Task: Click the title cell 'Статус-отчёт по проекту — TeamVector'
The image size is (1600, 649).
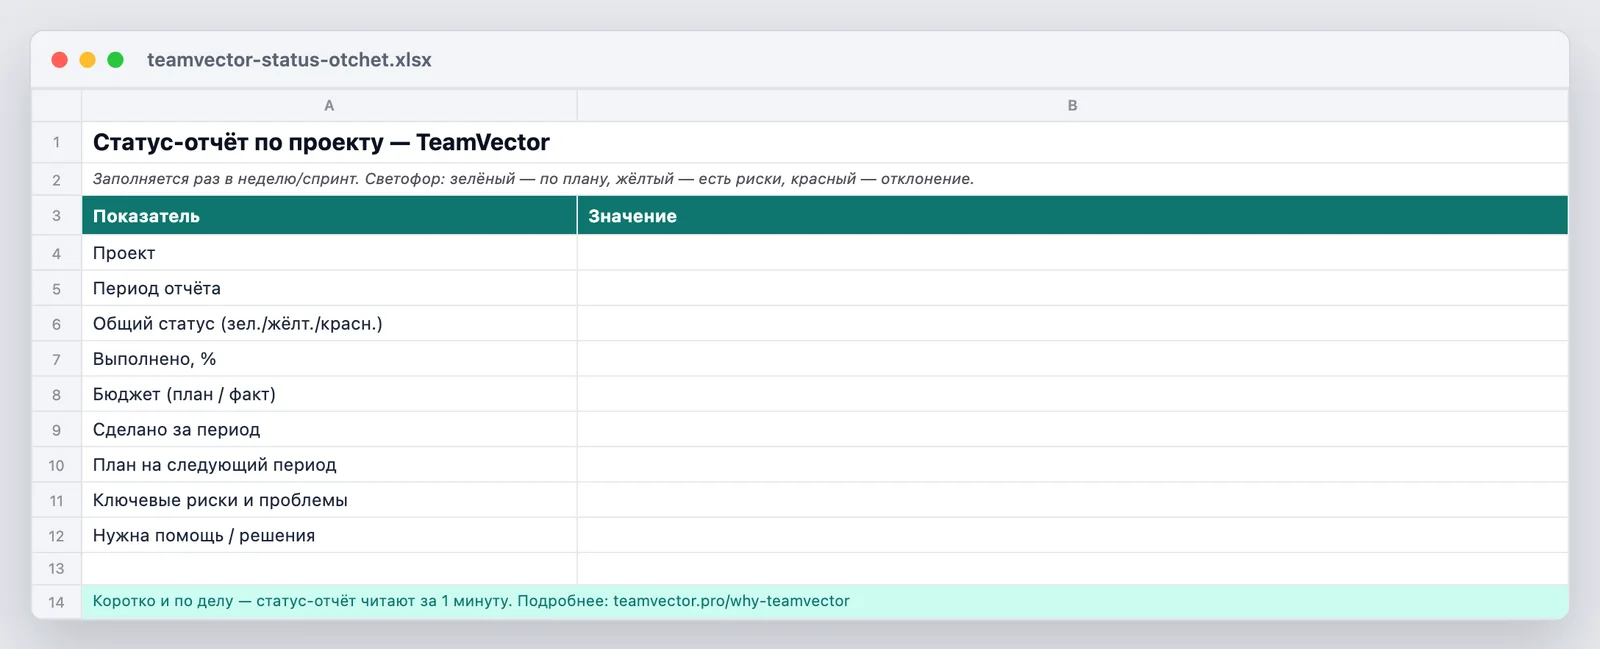Action: coord(825,142)
